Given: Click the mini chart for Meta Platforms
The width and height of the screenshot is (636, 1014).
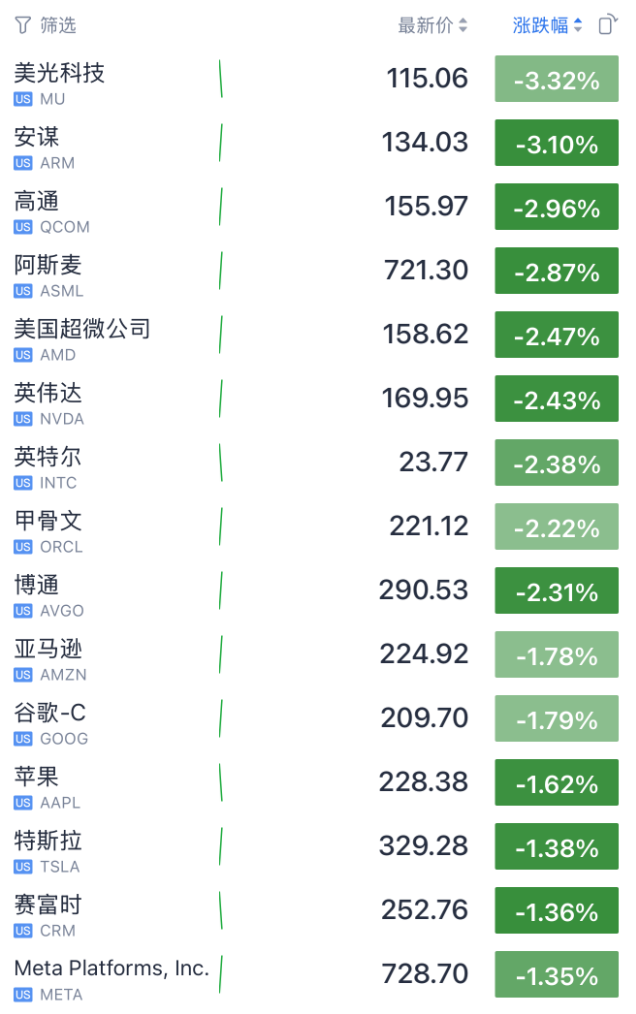Looking at the screenshot, I should point(220,975).
